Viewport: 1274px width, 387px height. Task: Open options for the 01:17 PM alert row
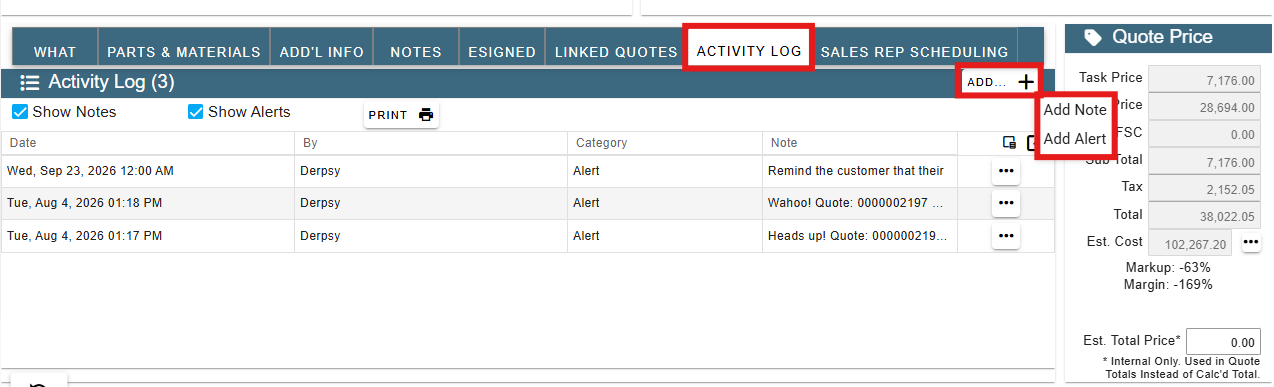[1006, 236]
